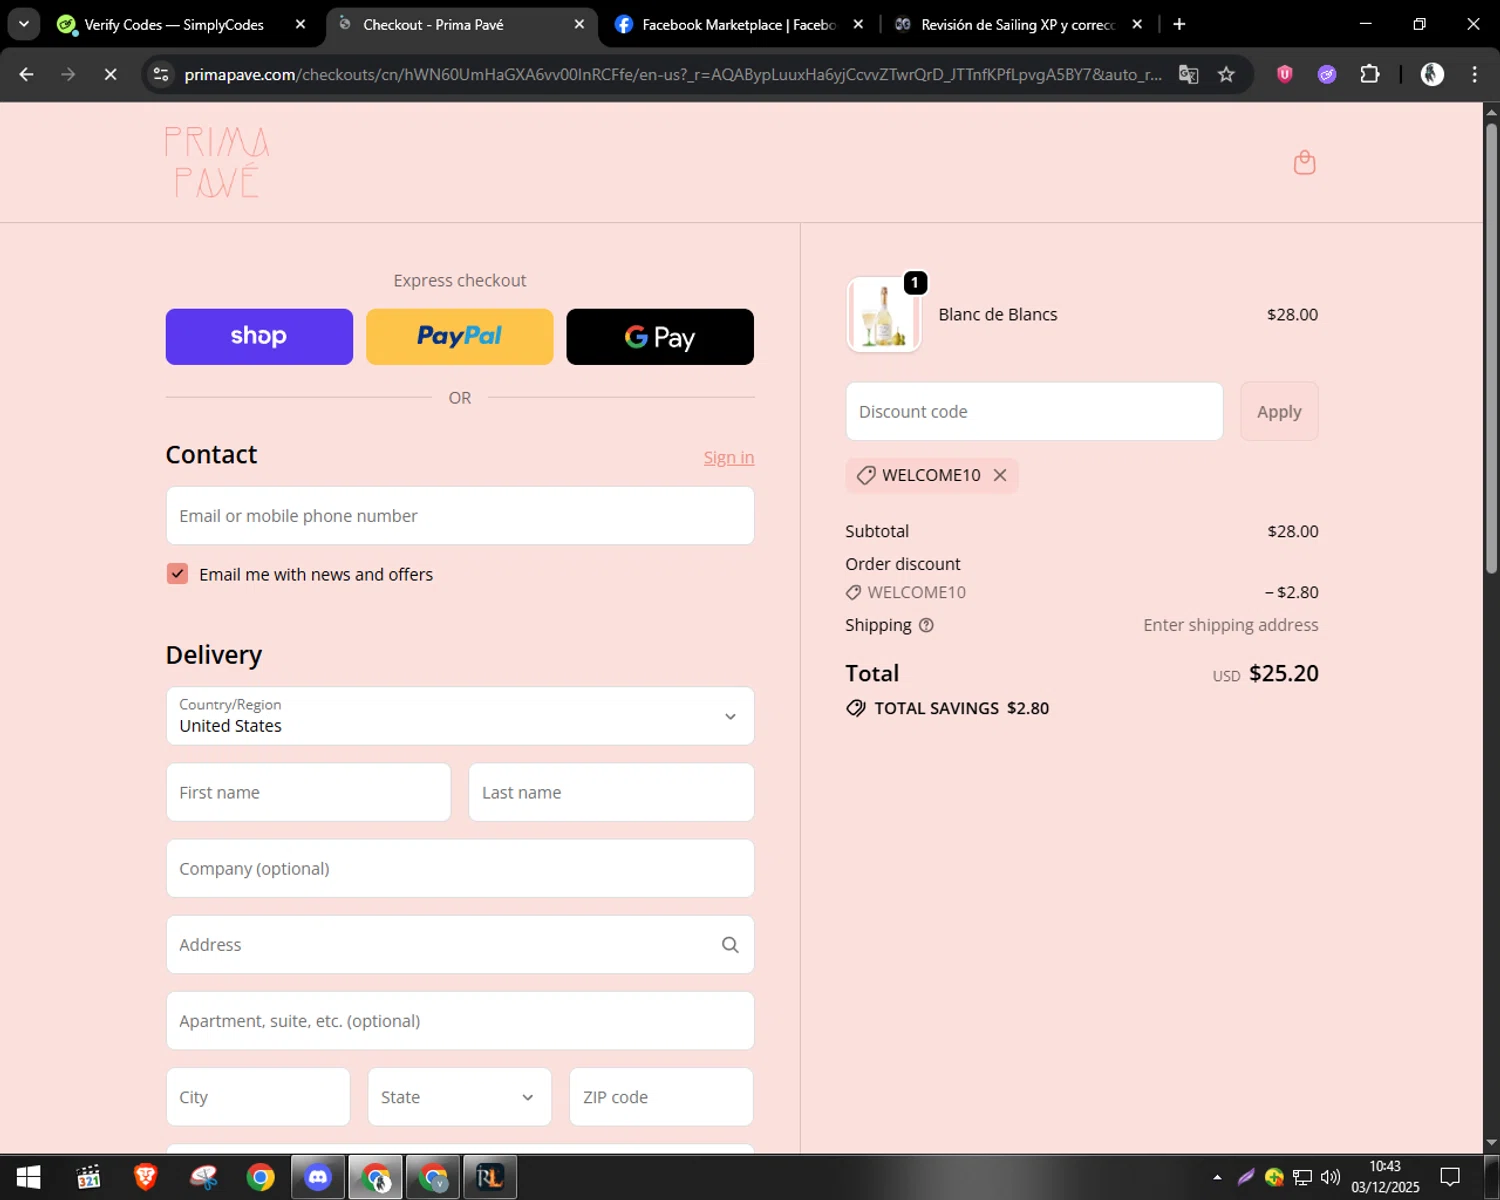Bookmark this page with the star icon
The image size is (1500, 1200).
[x=1226, y=74]
